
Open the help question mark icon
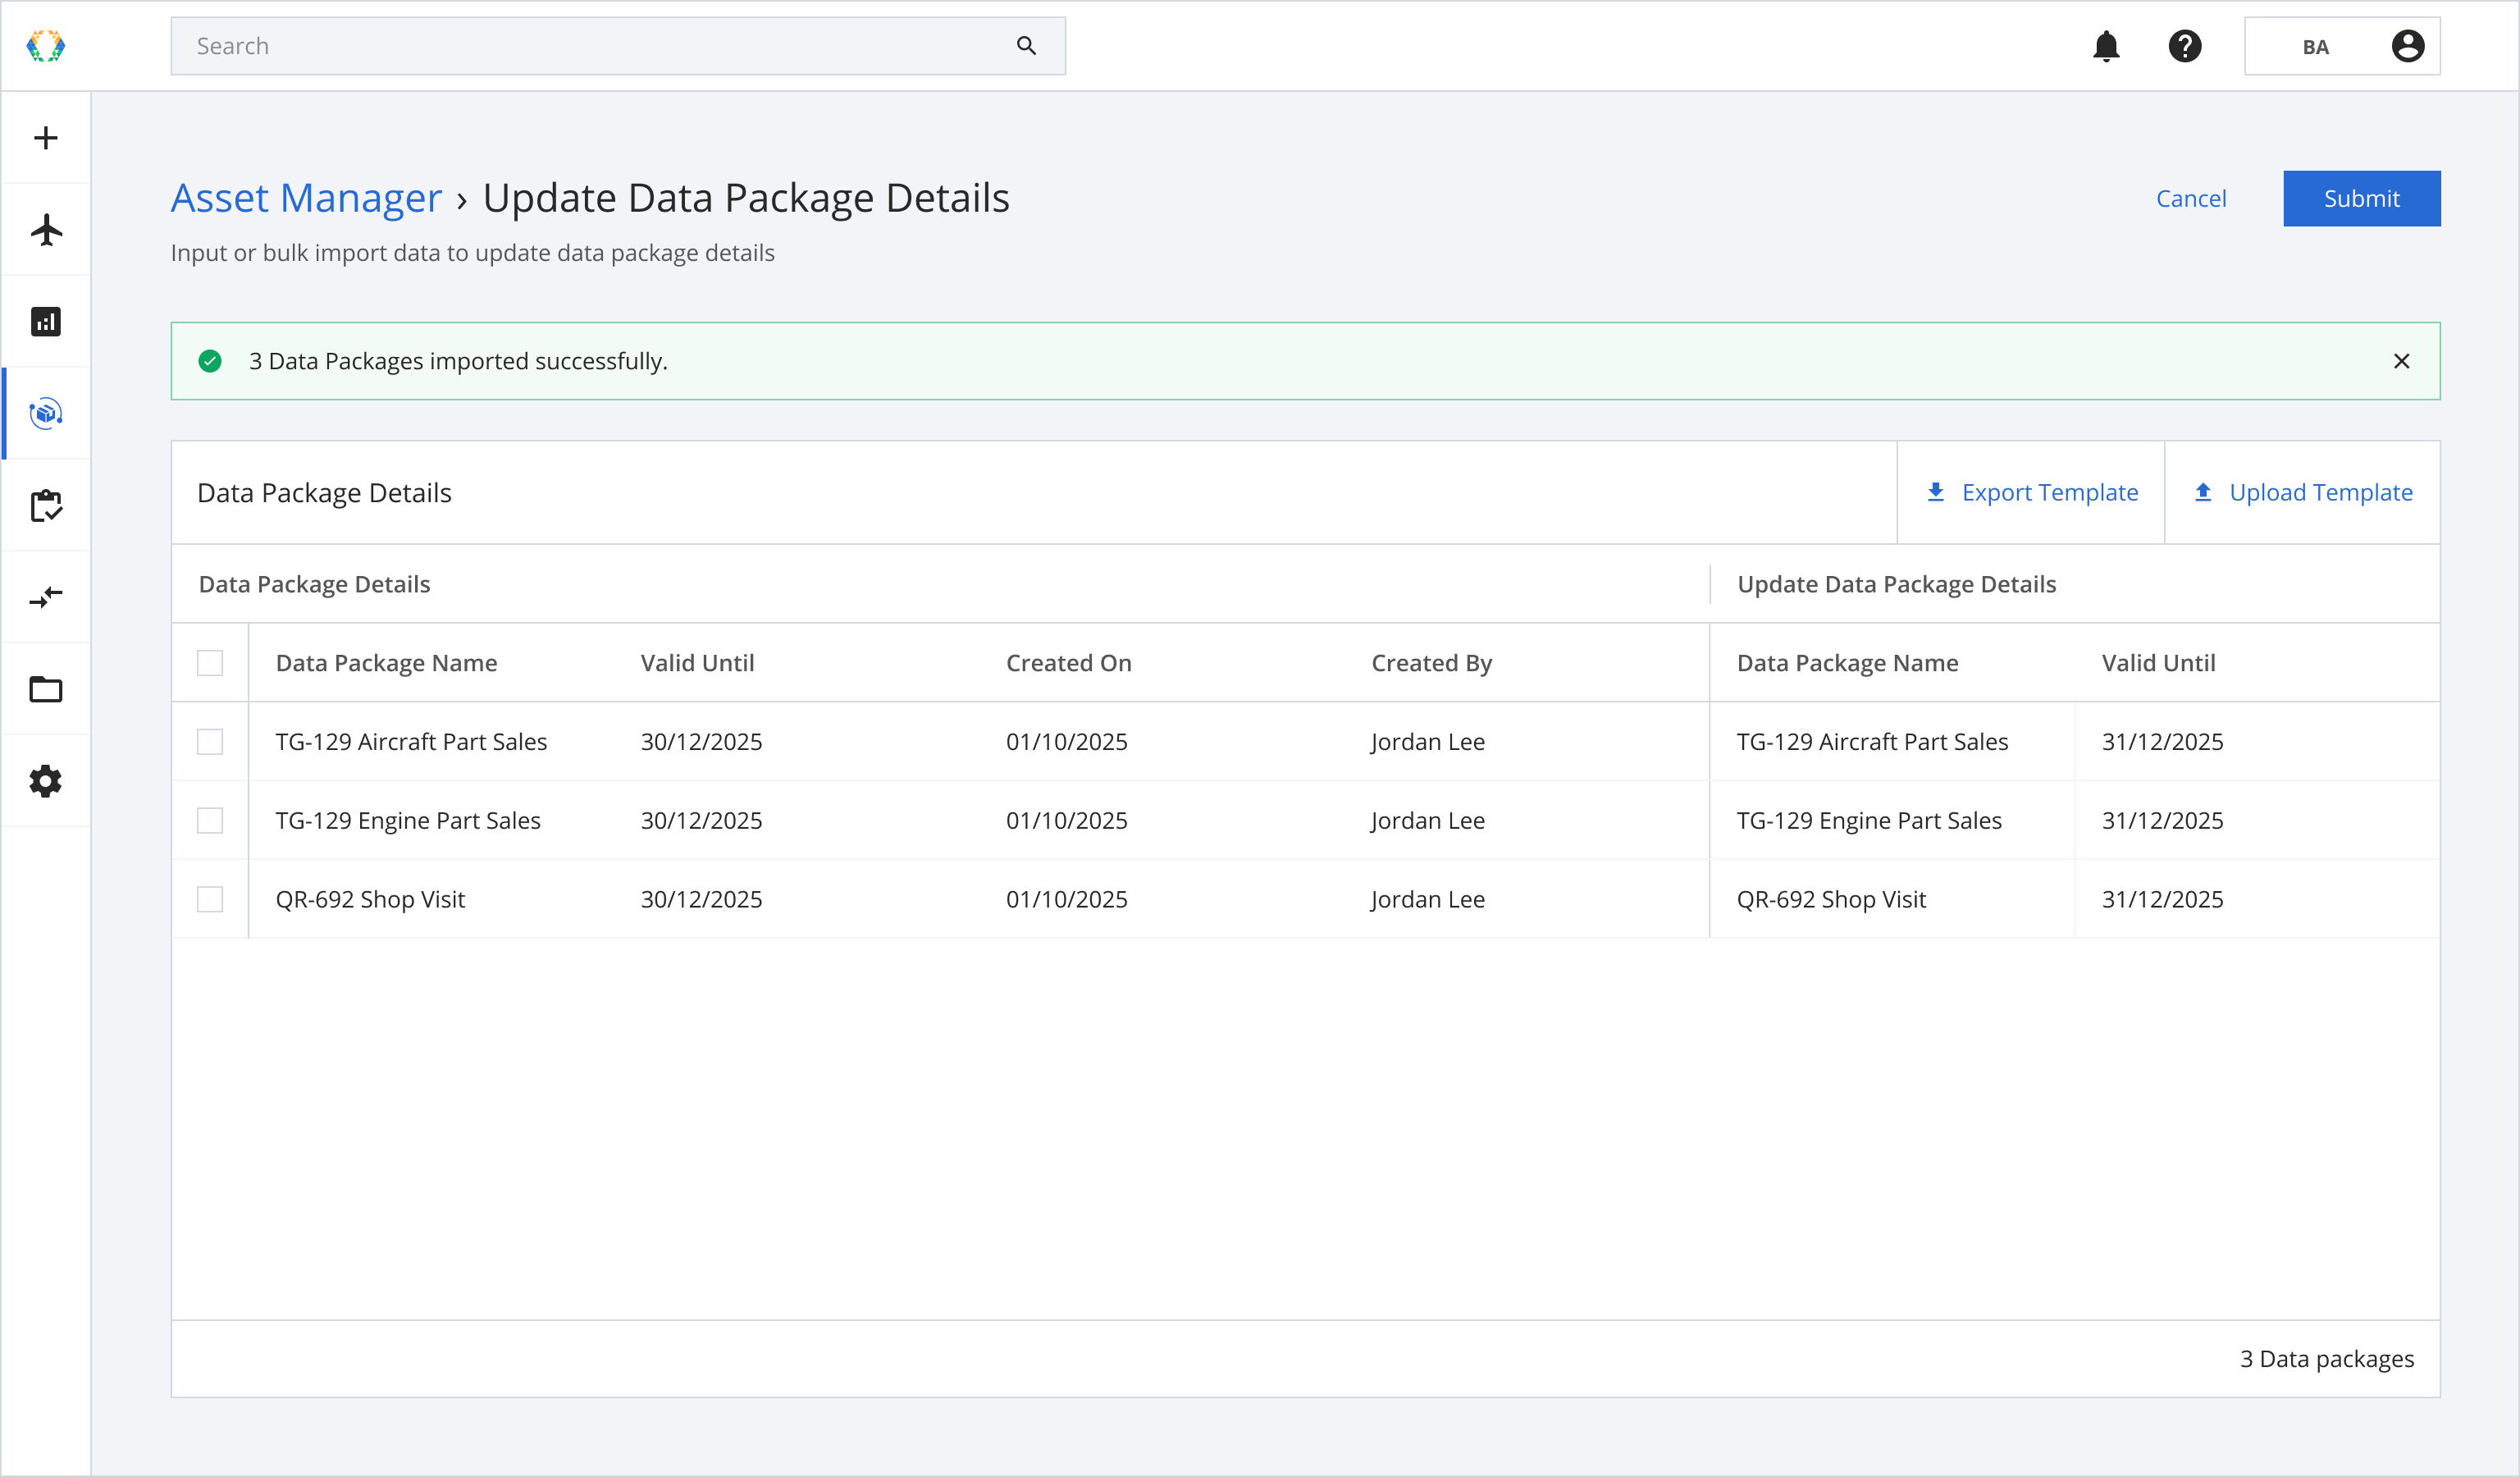click(x=2185, y=46)
